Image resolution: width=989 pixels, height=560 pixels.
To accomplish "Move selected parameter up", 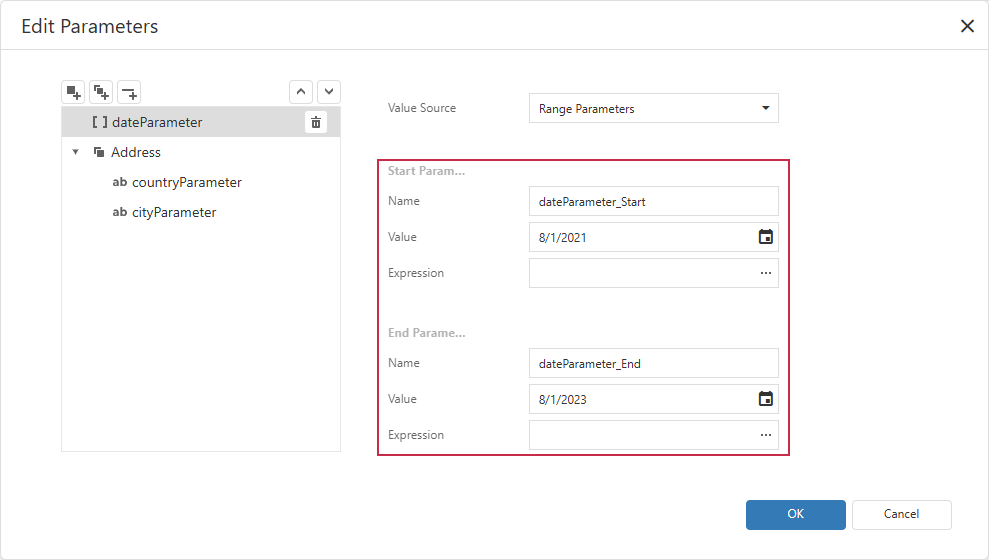I will click(301, 92).
